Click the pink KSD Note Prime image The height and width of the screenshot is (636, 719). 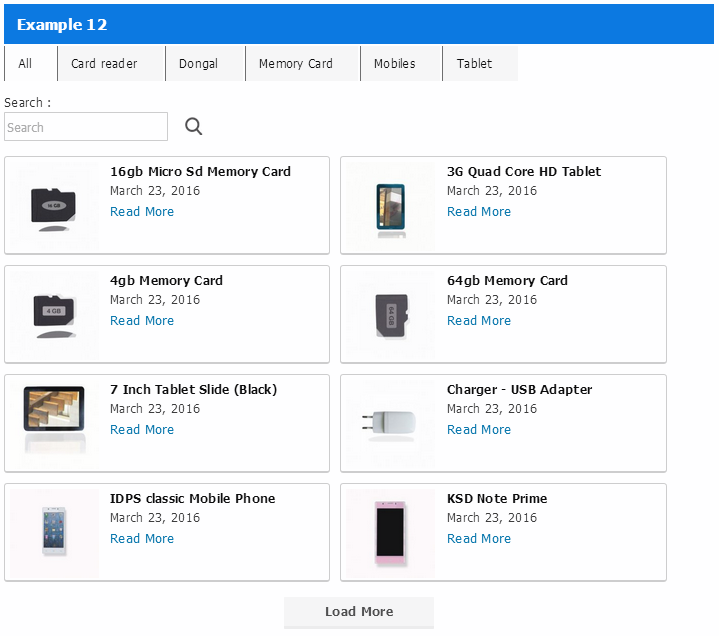pyautogui.click(x=391, y=534)
